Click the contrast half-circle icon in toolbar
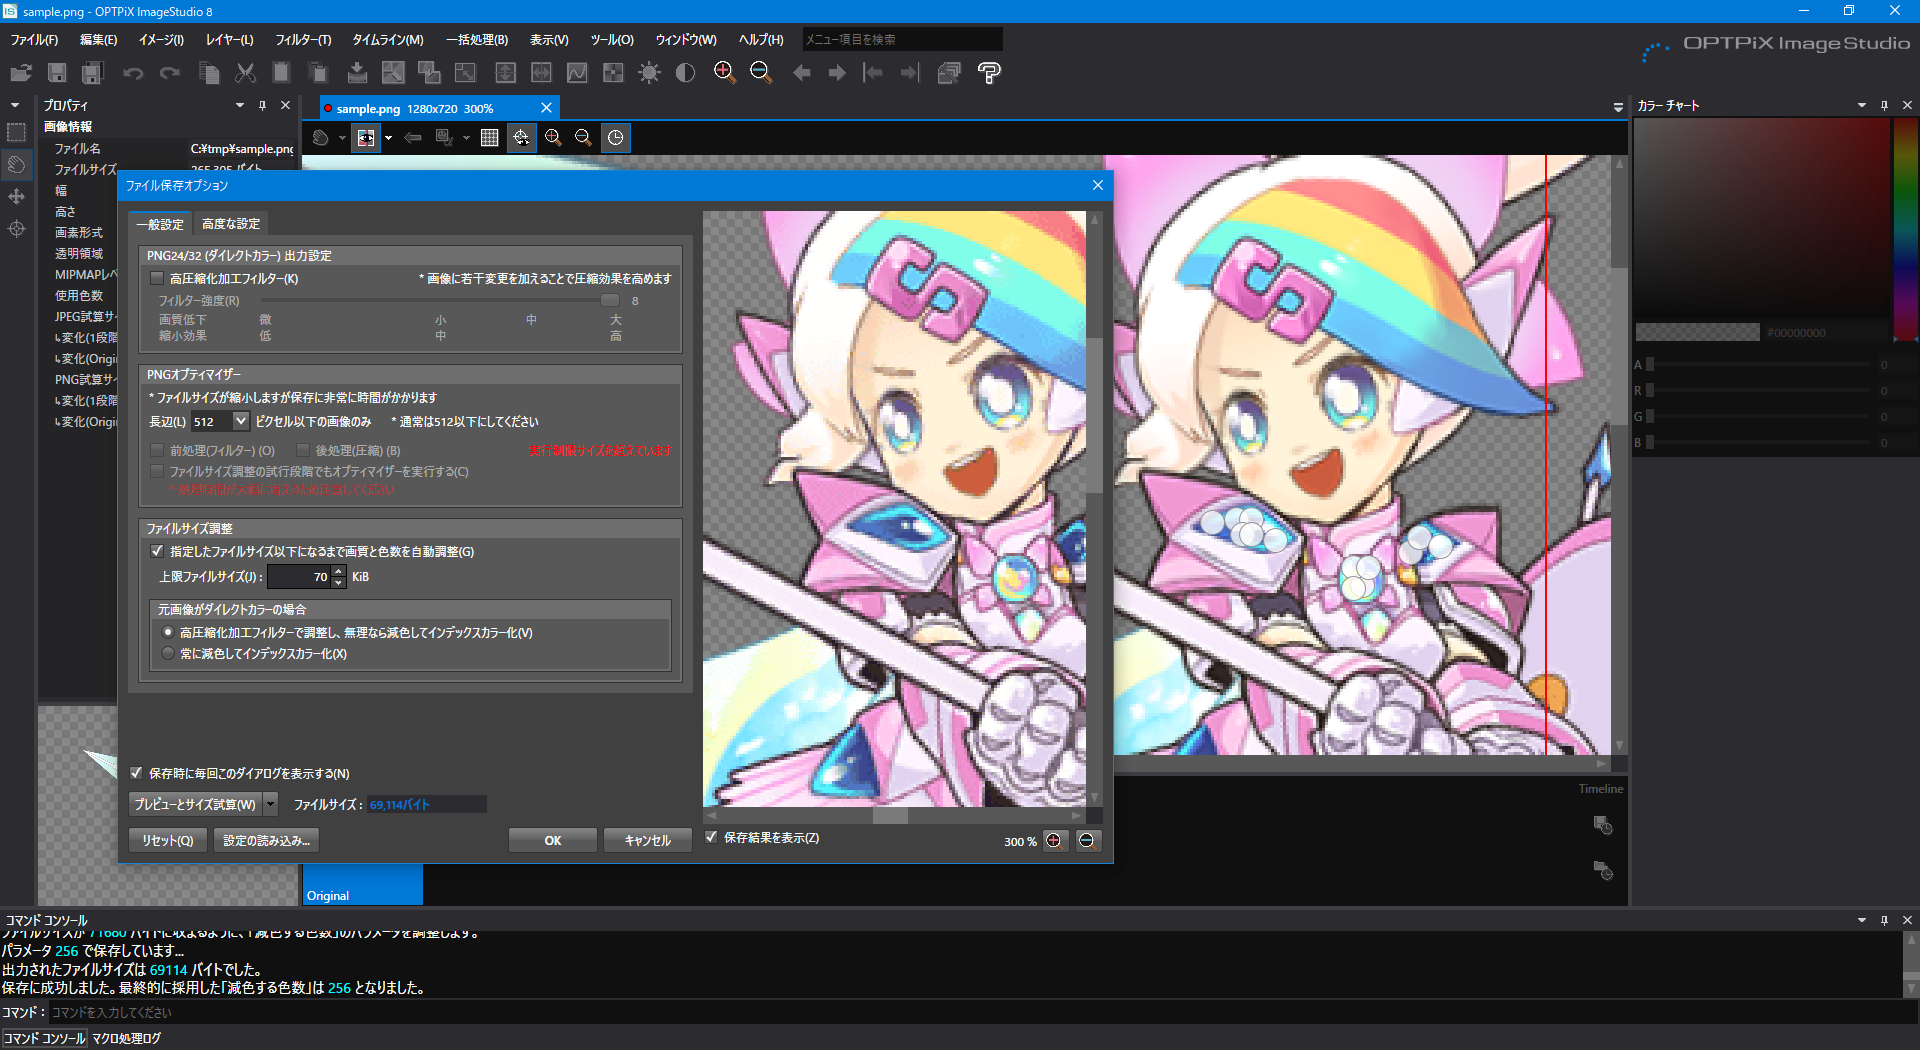 [x=685, y=73]
